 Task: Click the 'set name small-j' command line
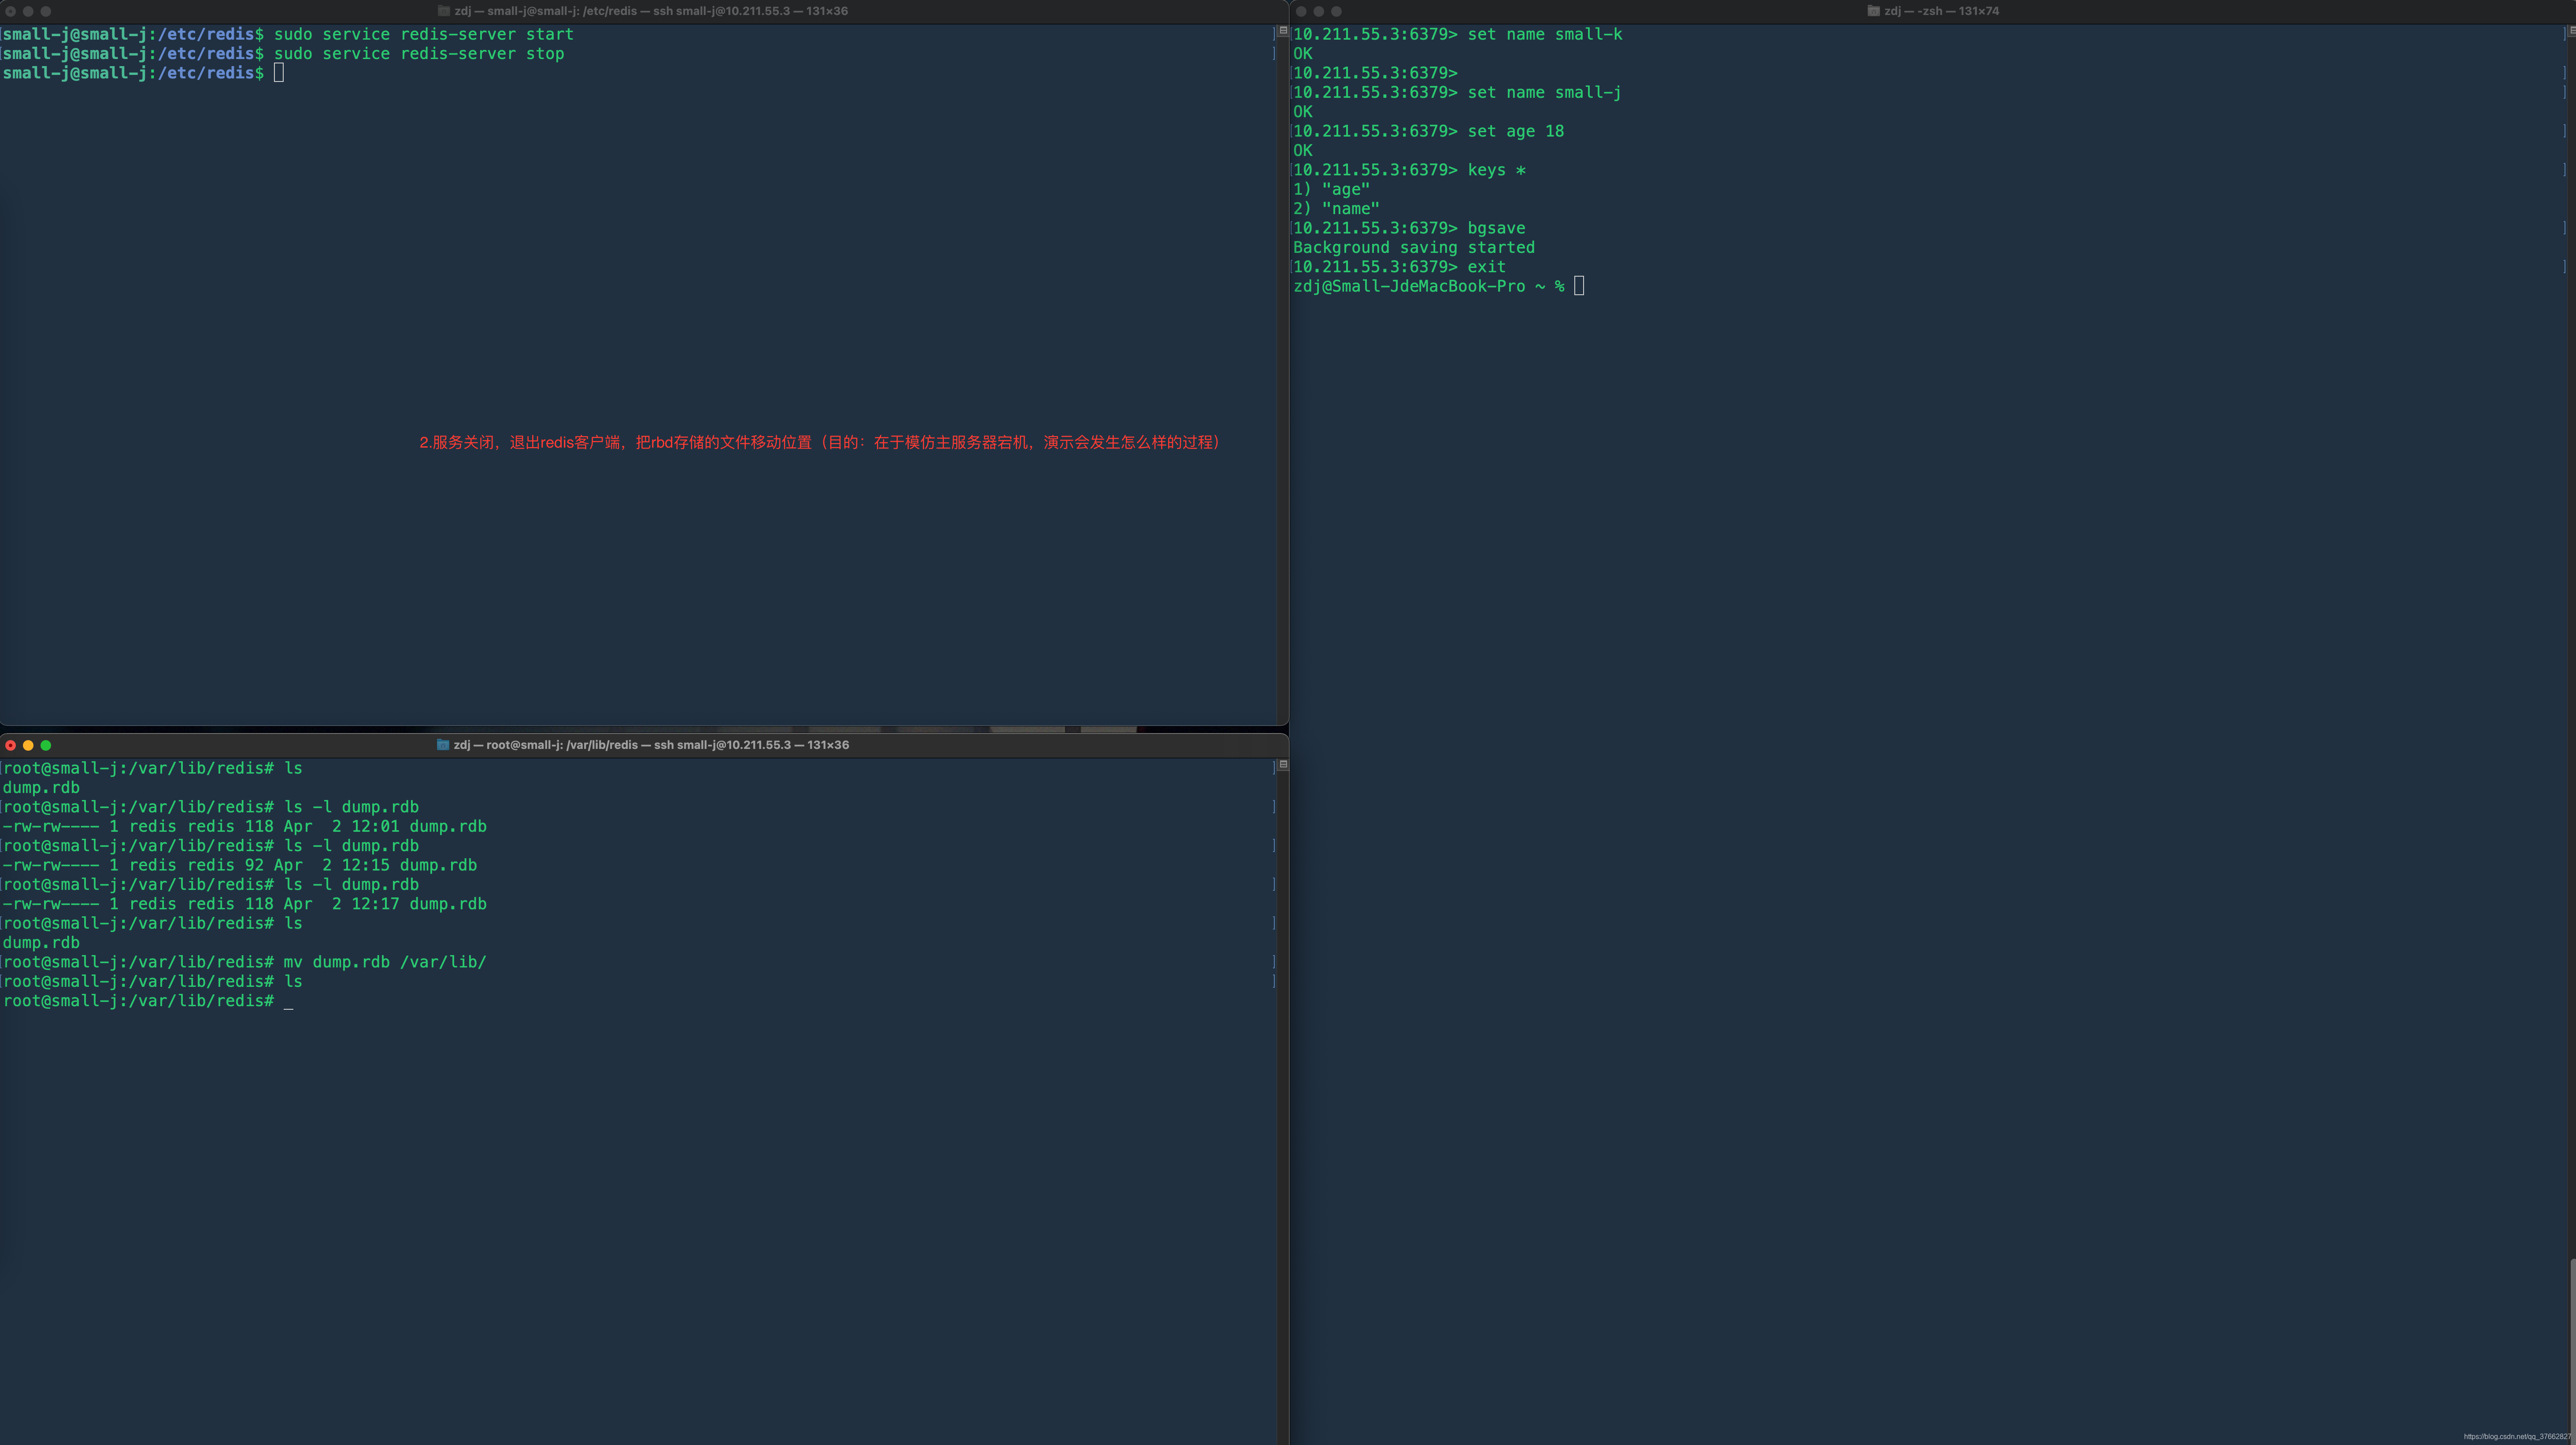click(x=1458, y=92)
